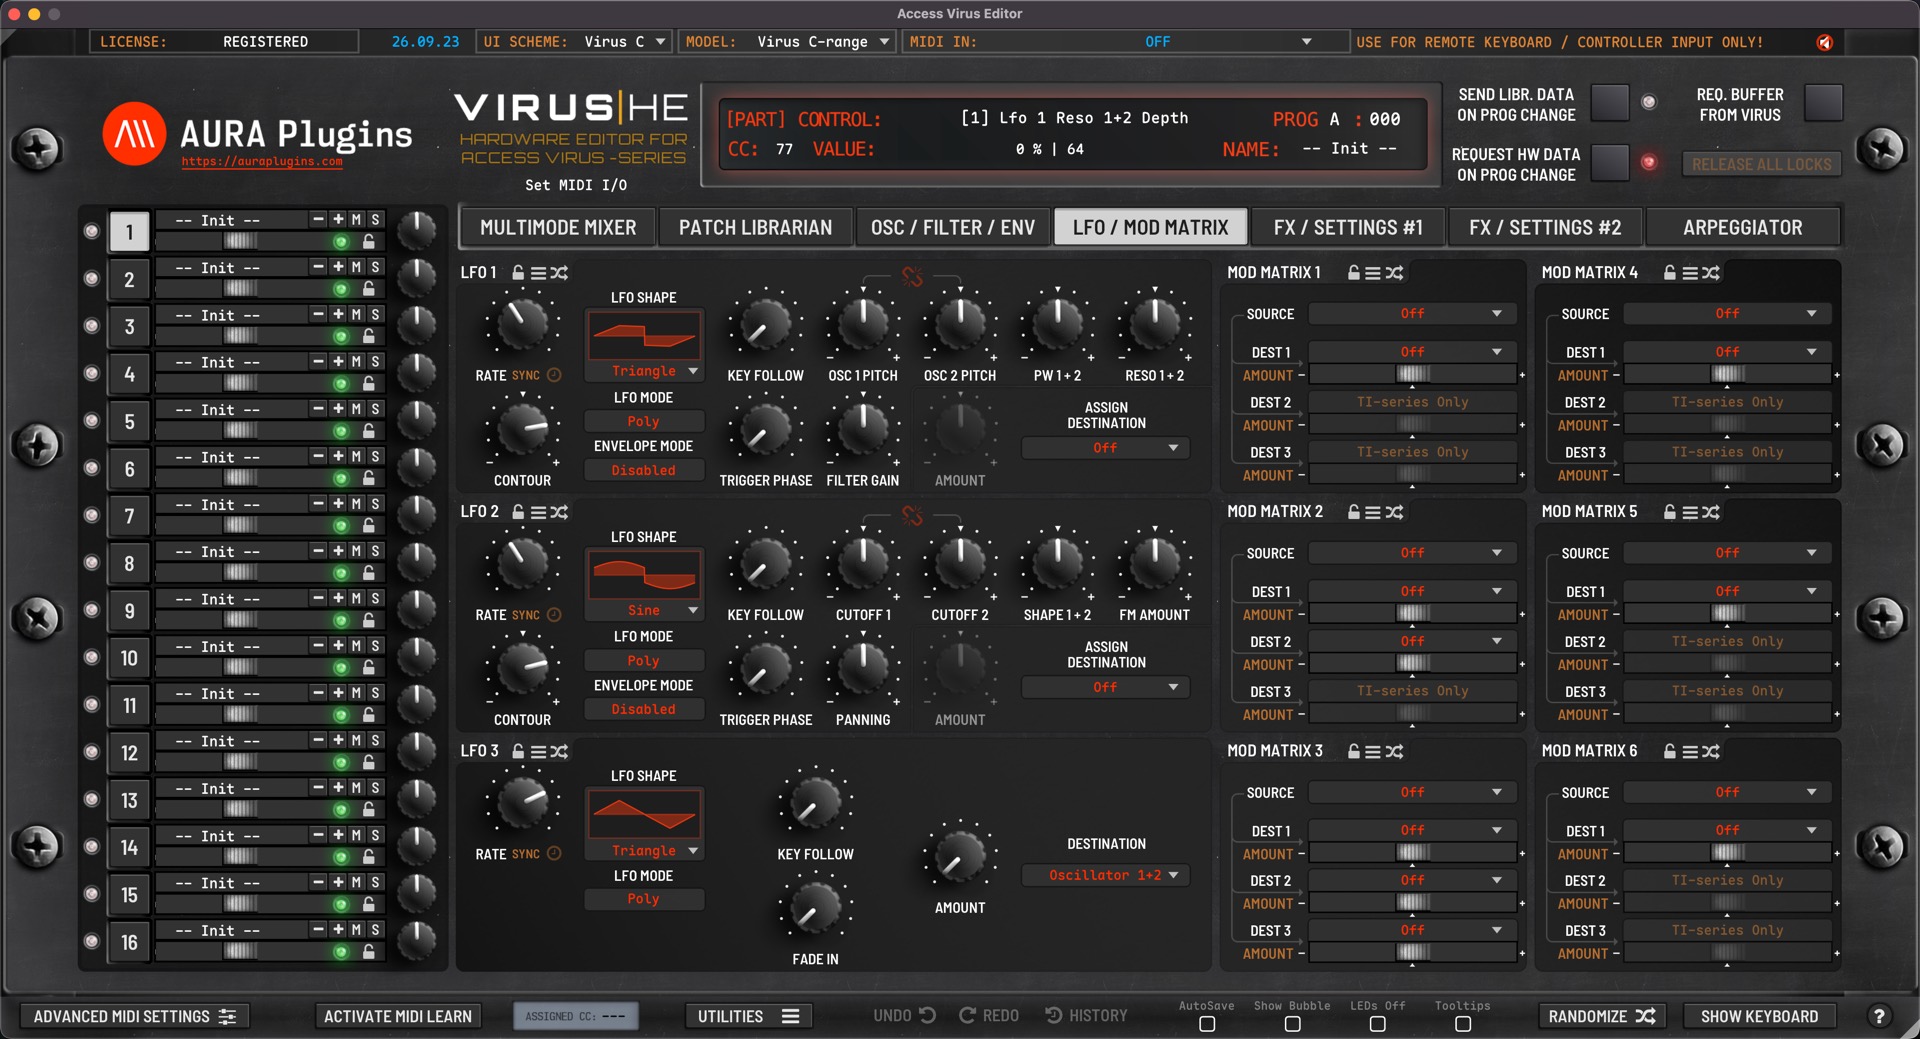Open the Utilities hamburger menu icon
This screenshot has width=1920, height=1039.
(x=790, y=1016)
